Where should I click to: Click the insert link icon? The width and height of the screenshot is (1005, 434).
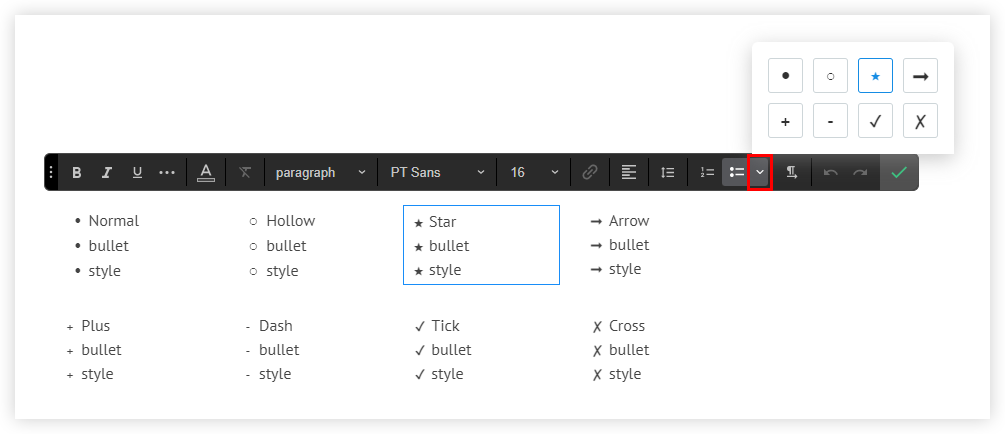pyautogui.click(x=590, y=172)
